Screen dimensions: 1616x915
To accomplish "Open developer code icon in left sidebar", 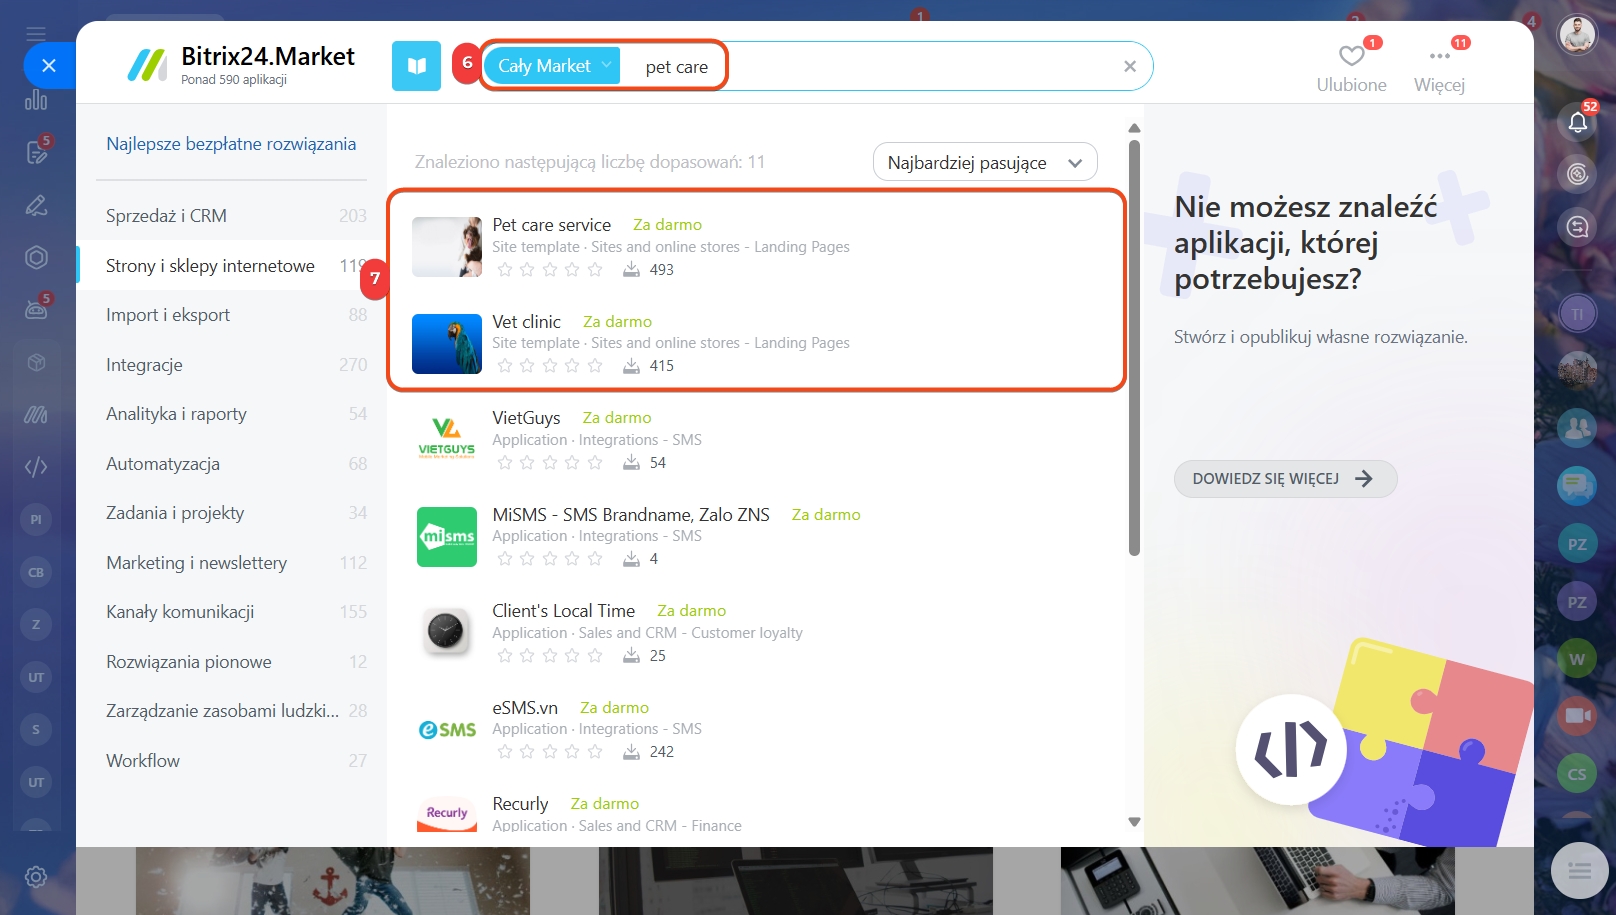I will (36, 466).
